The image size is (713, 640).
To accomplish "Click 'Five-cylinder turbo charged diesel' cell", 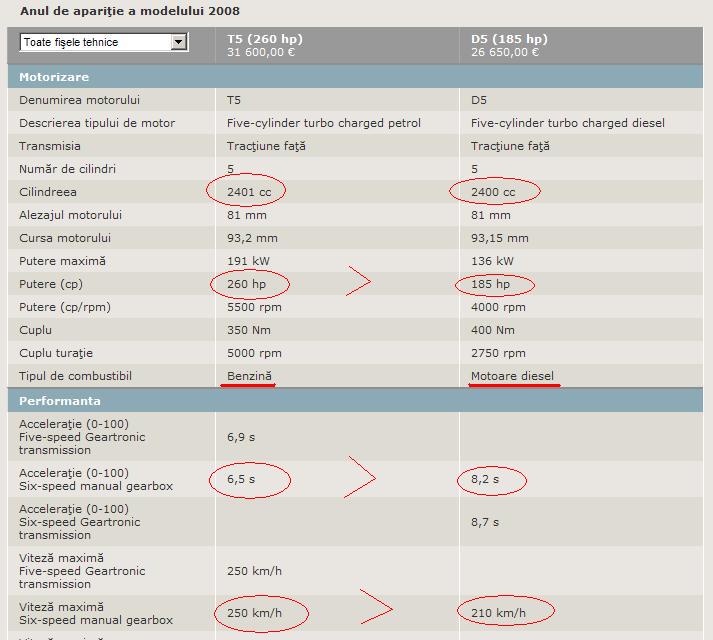I will [x=568, y=123].
